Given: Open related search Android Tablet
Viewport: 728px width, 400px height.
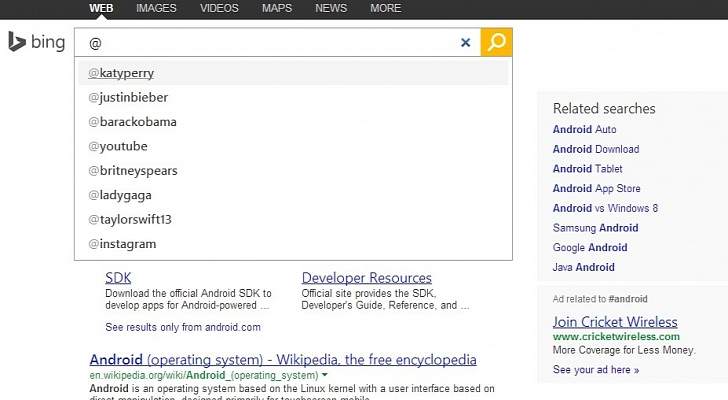Looking at the screenshot, I should pyautogui.click(x=587, y=169).
